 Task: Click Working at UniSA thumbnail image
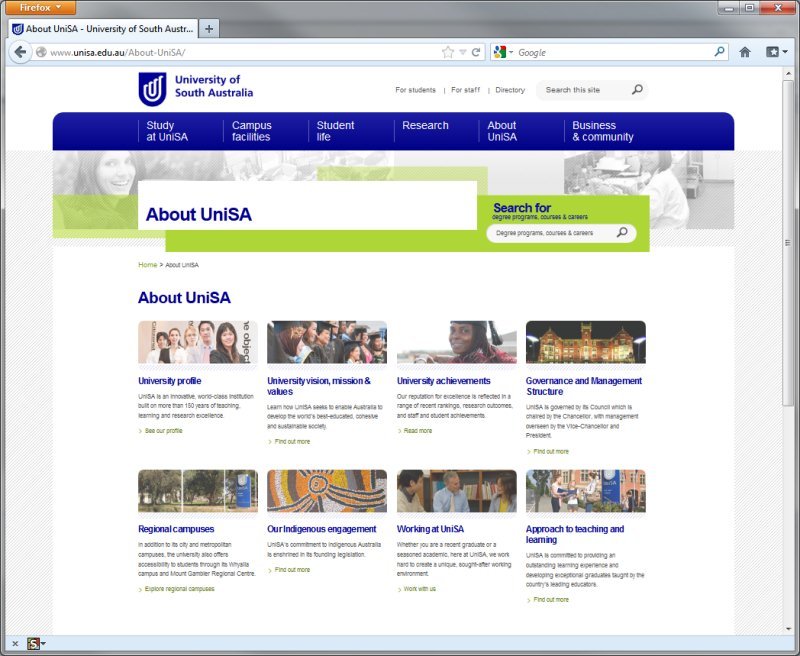click(457, 491)
